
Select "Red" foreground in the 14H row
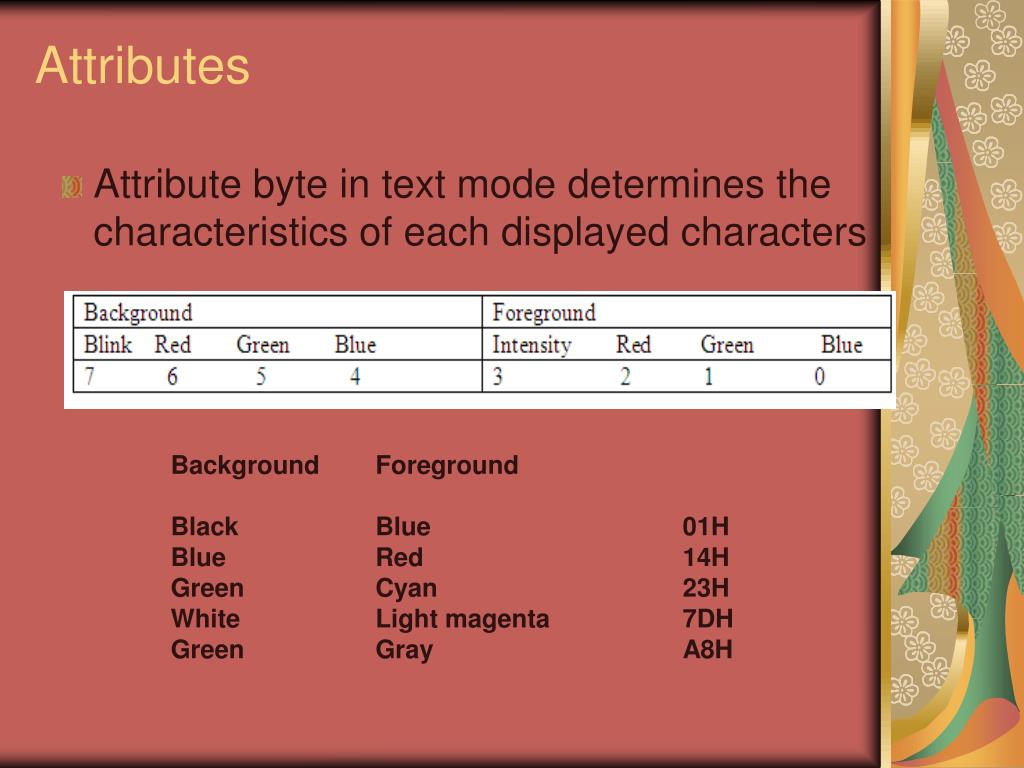click(x=399, y=557)
